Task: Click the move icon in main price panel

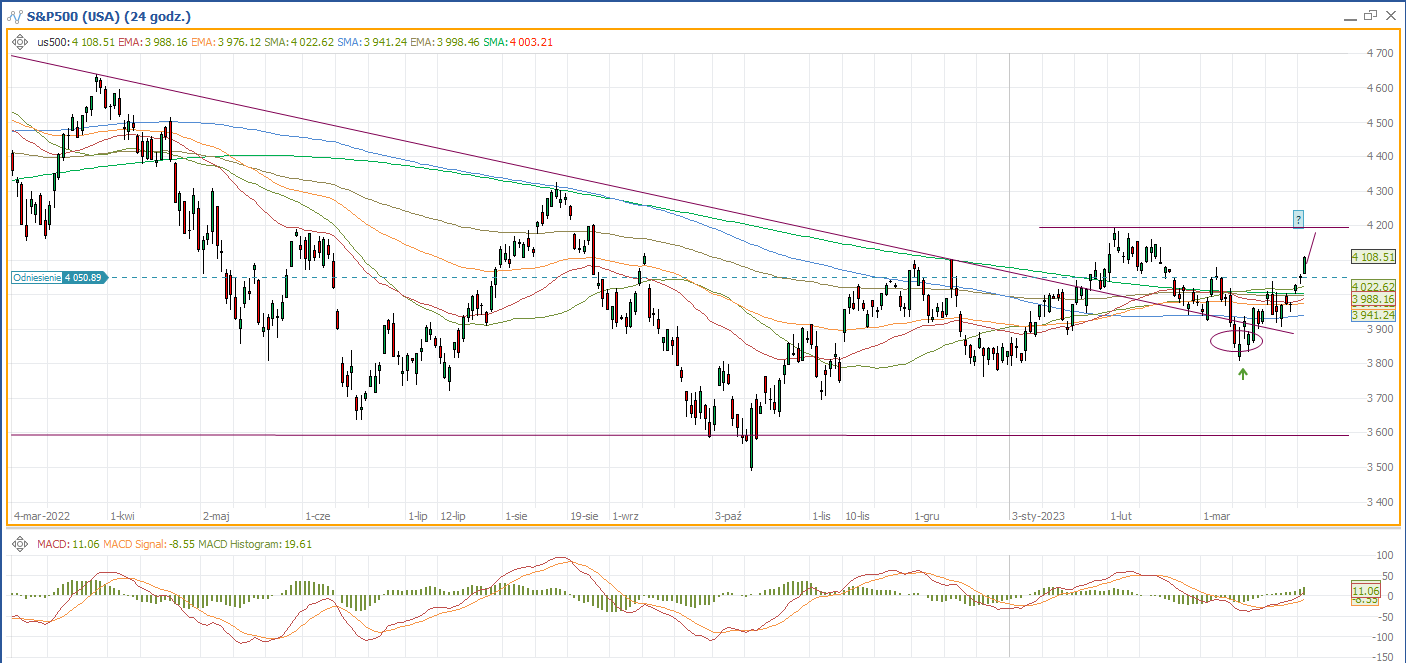Action: pos(20,42)
